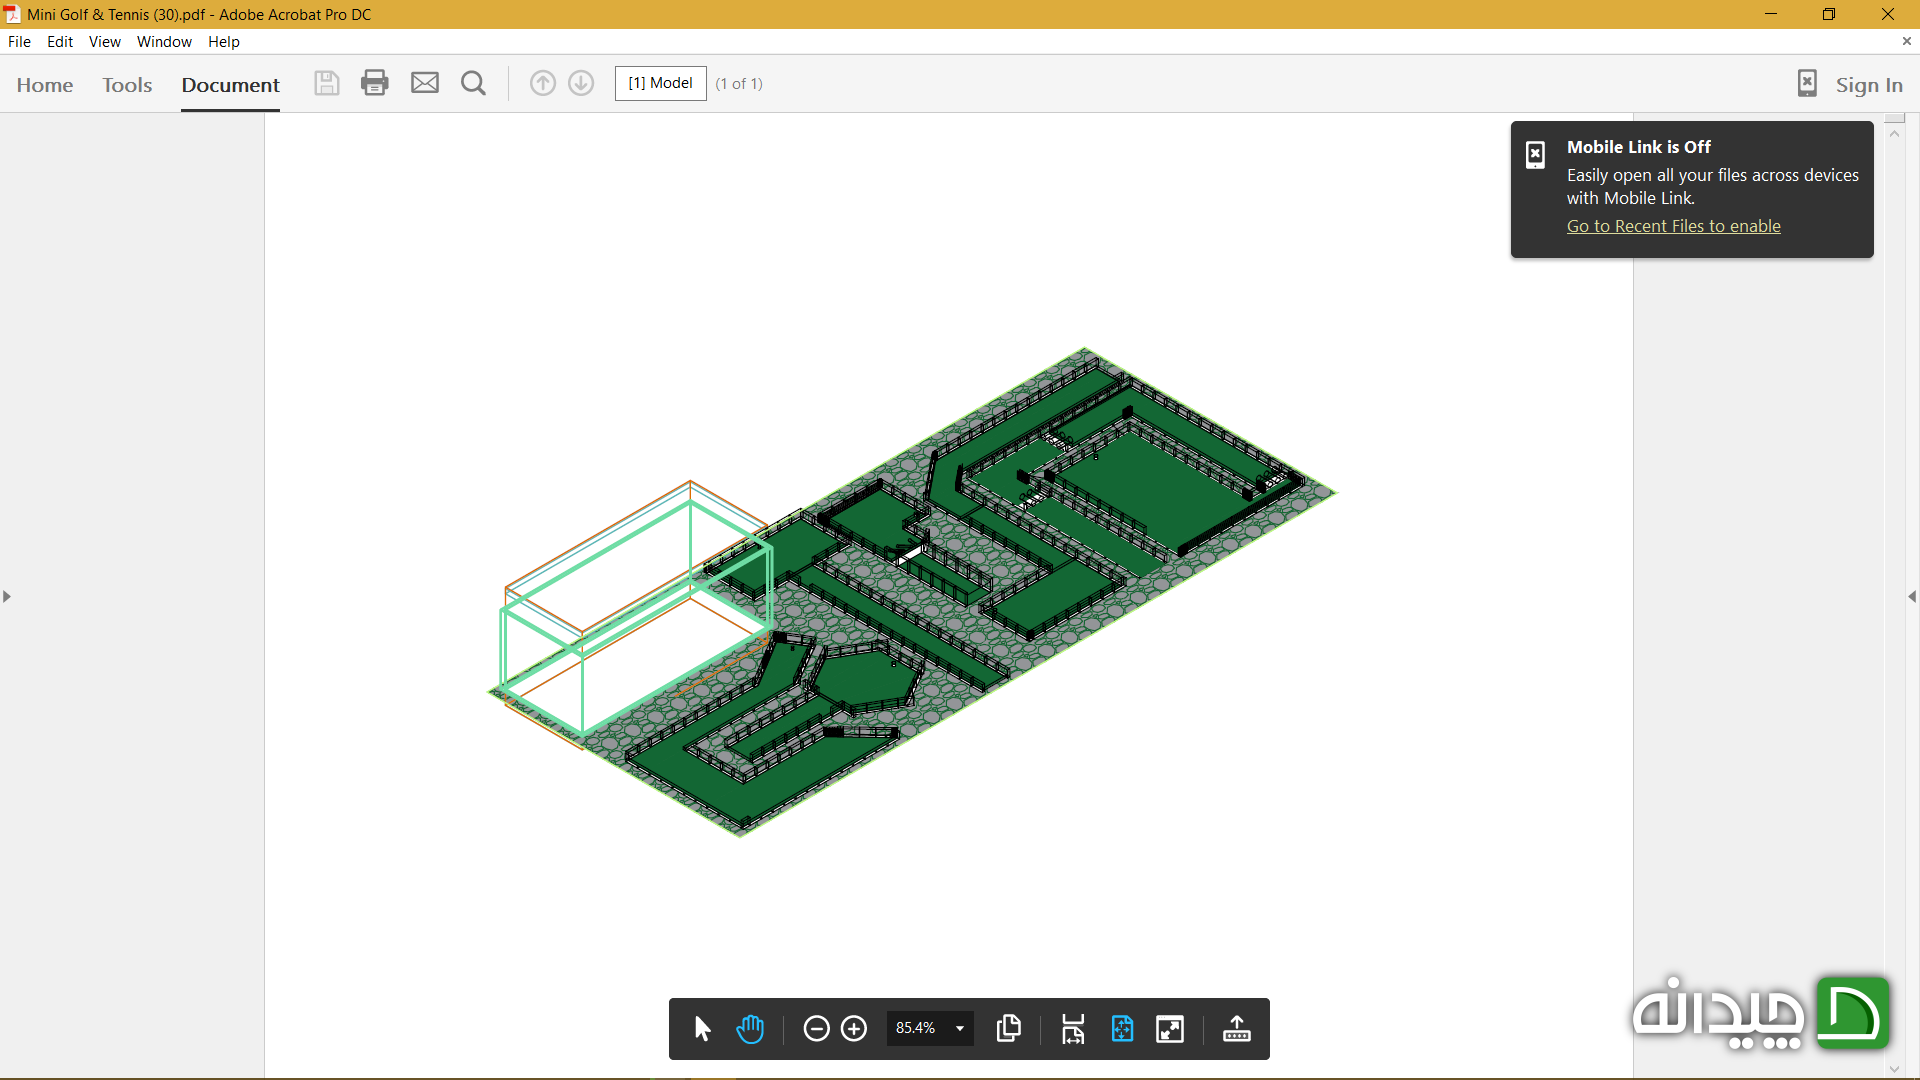Select the Document tab
This screenshot has height=1080, width=1920.
[230, 85]
